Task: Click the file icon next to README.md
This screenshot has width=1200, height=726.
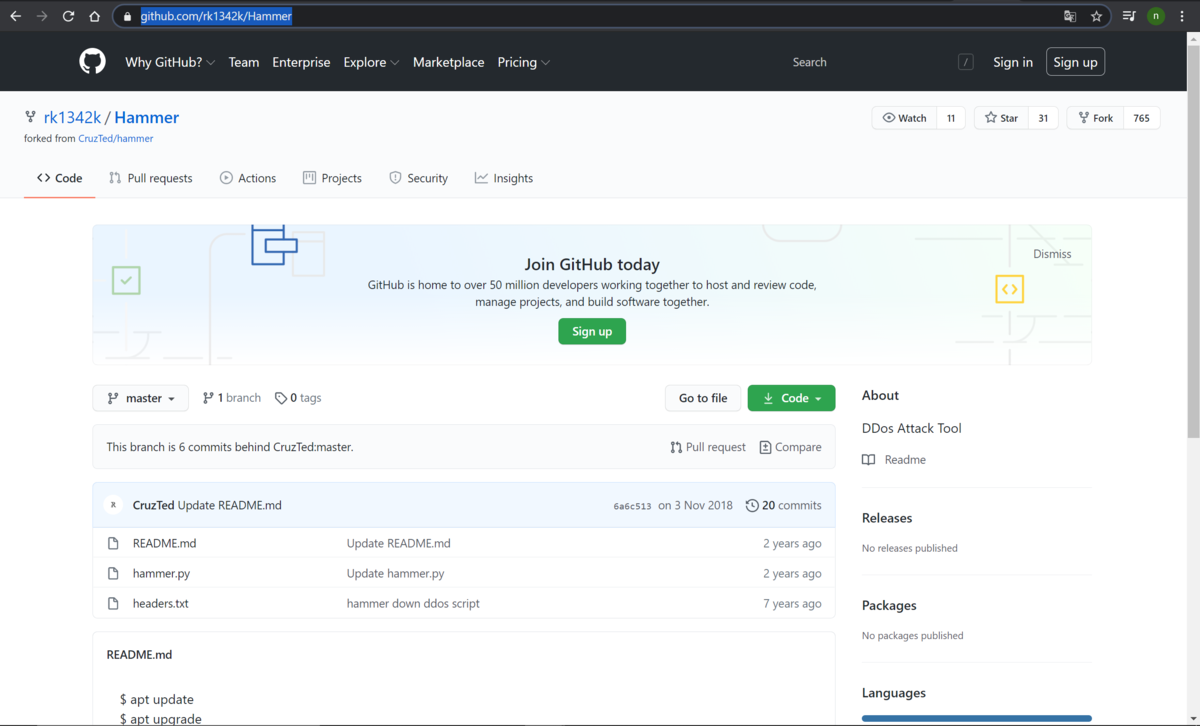Action: tap(114, 543)
